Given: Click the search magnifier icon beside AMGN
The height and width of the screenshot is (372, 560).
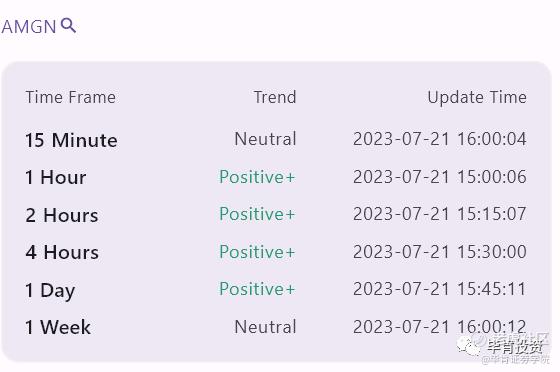Looking at the screenshot, I should [x=68, y=26].
